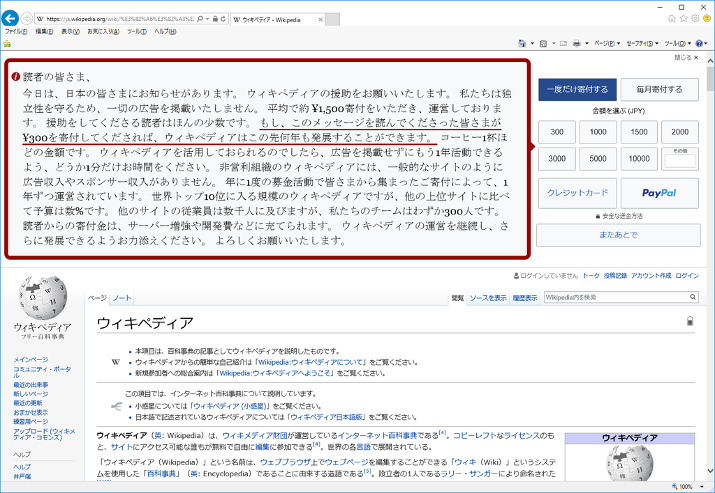Choose the 5000 yen amount
This screenshot has height=493, width=715.
tap(598, 159)
